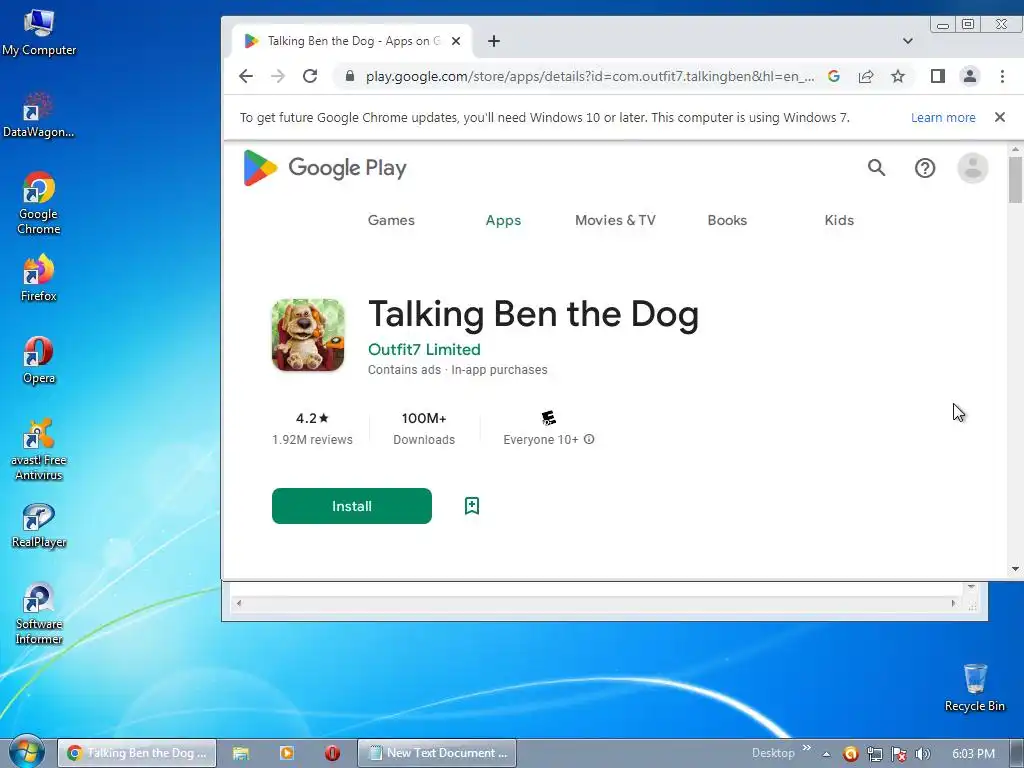Click the forward navigation arrow
Image resolution: width=1024 pixels, height=768 pixels.
[278, 76]
